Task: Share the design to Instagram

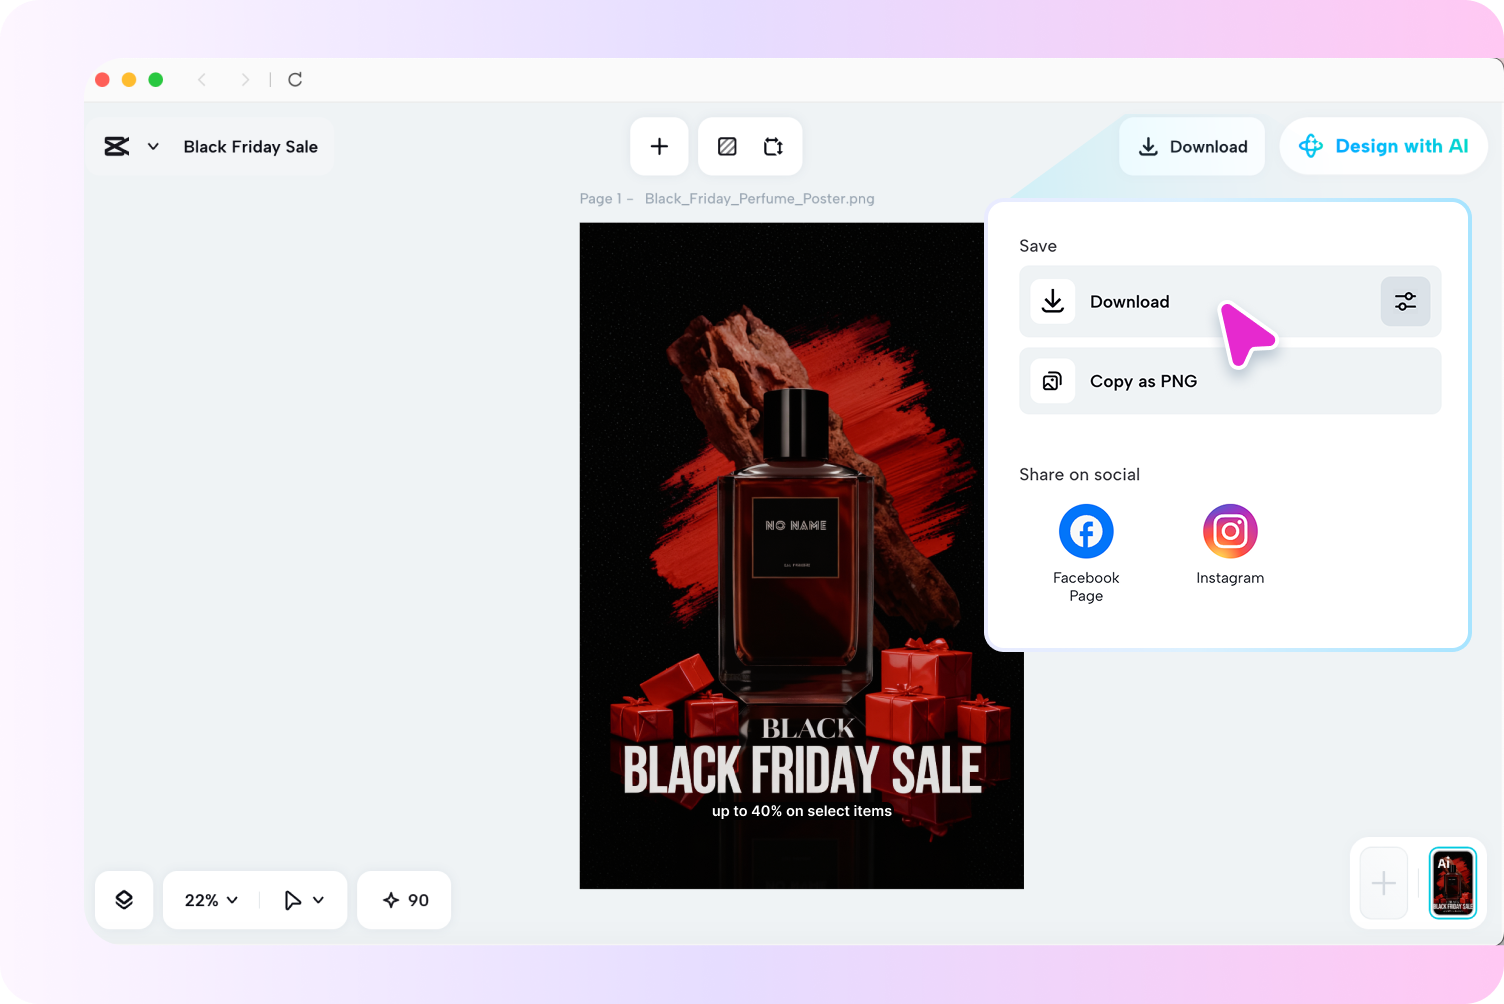Action: click(1230, 531)
